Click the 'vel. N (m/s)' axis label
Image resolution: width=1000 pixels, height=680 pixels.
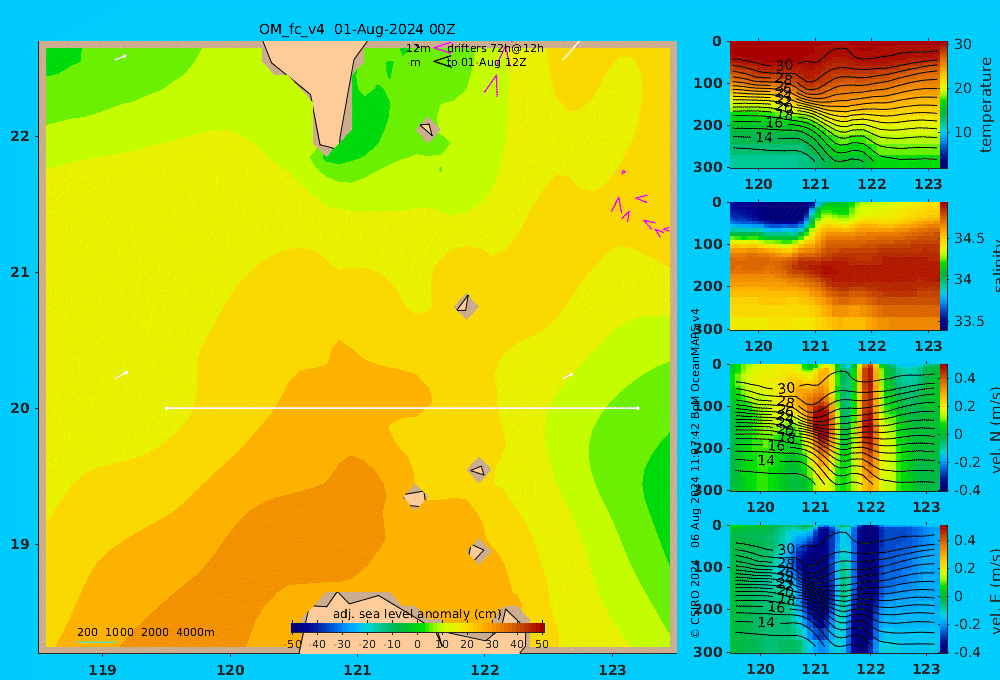[x=996, y=429]
